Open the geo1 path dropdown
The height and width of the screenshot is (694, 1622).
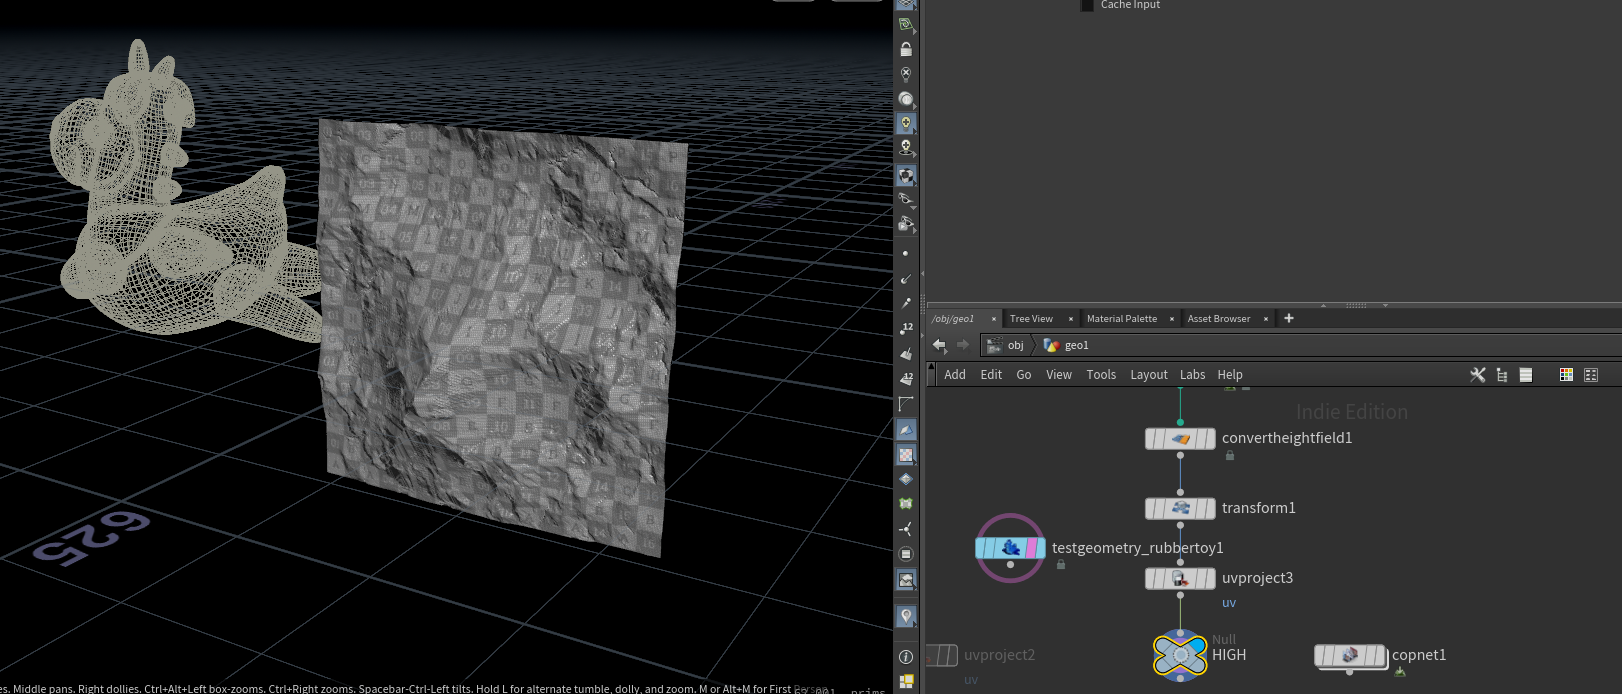pos(1076,345)
